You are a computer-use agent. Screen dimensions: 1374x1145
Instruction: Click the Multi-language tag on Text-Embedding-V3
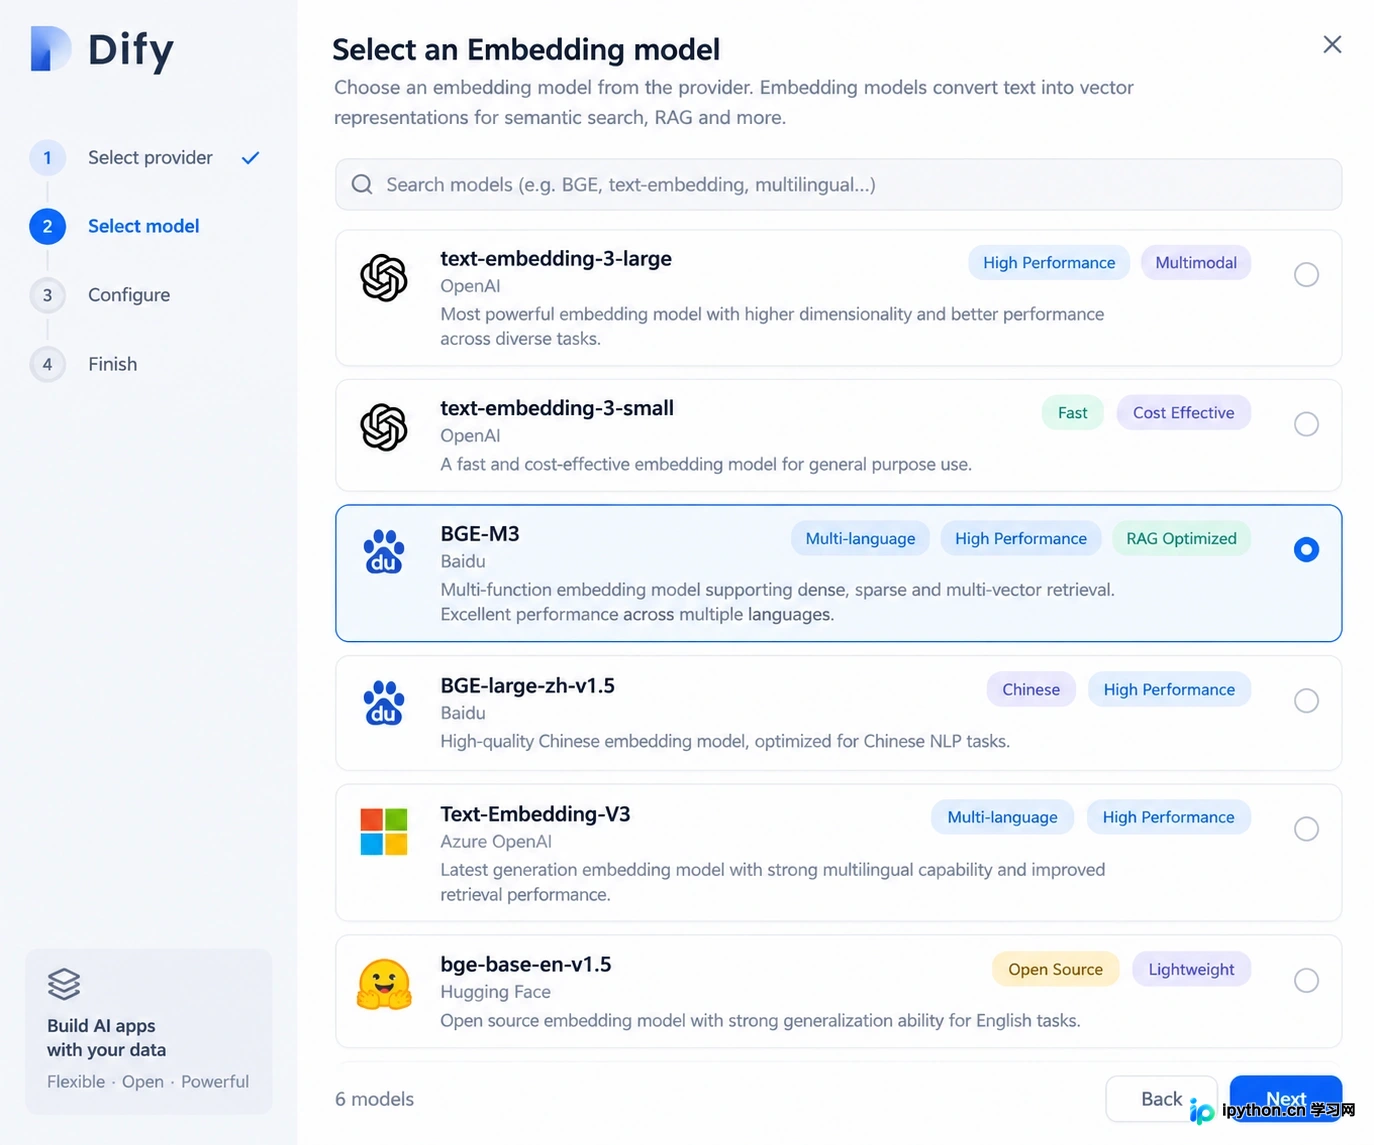pos(1002,817)
